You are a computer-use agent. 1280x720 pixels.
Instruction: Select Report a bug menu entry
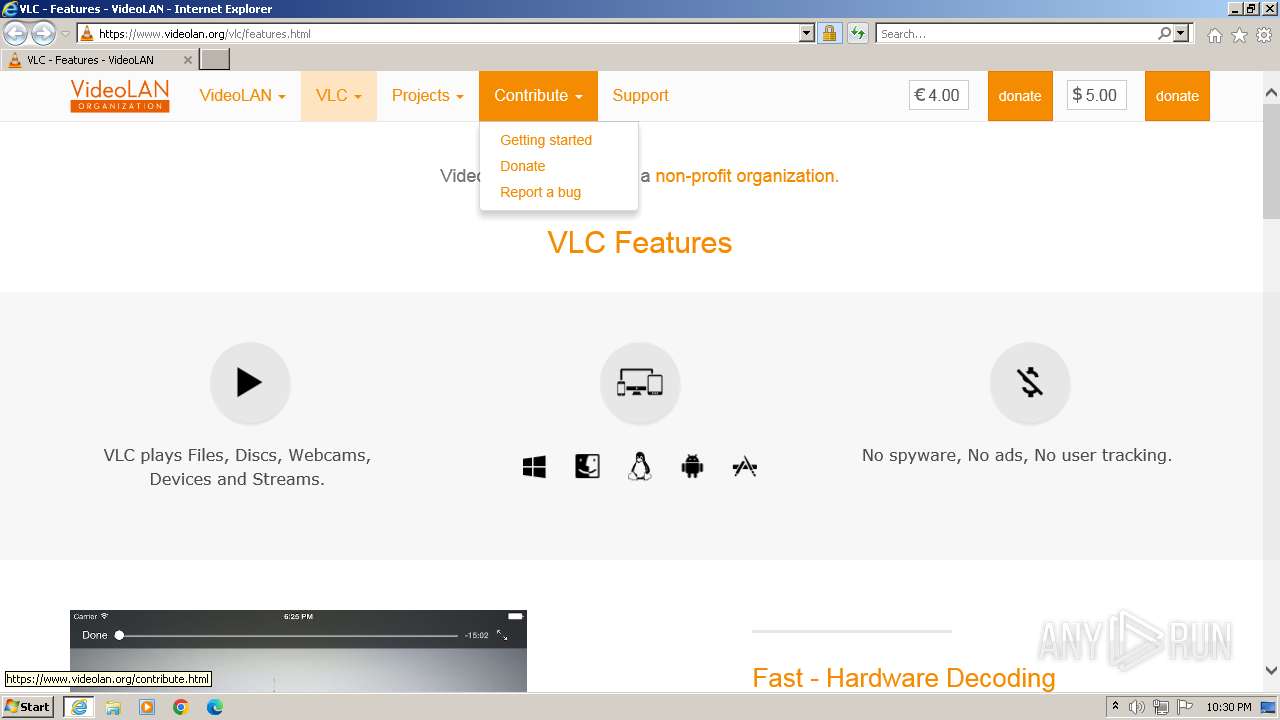click(540, 192)
